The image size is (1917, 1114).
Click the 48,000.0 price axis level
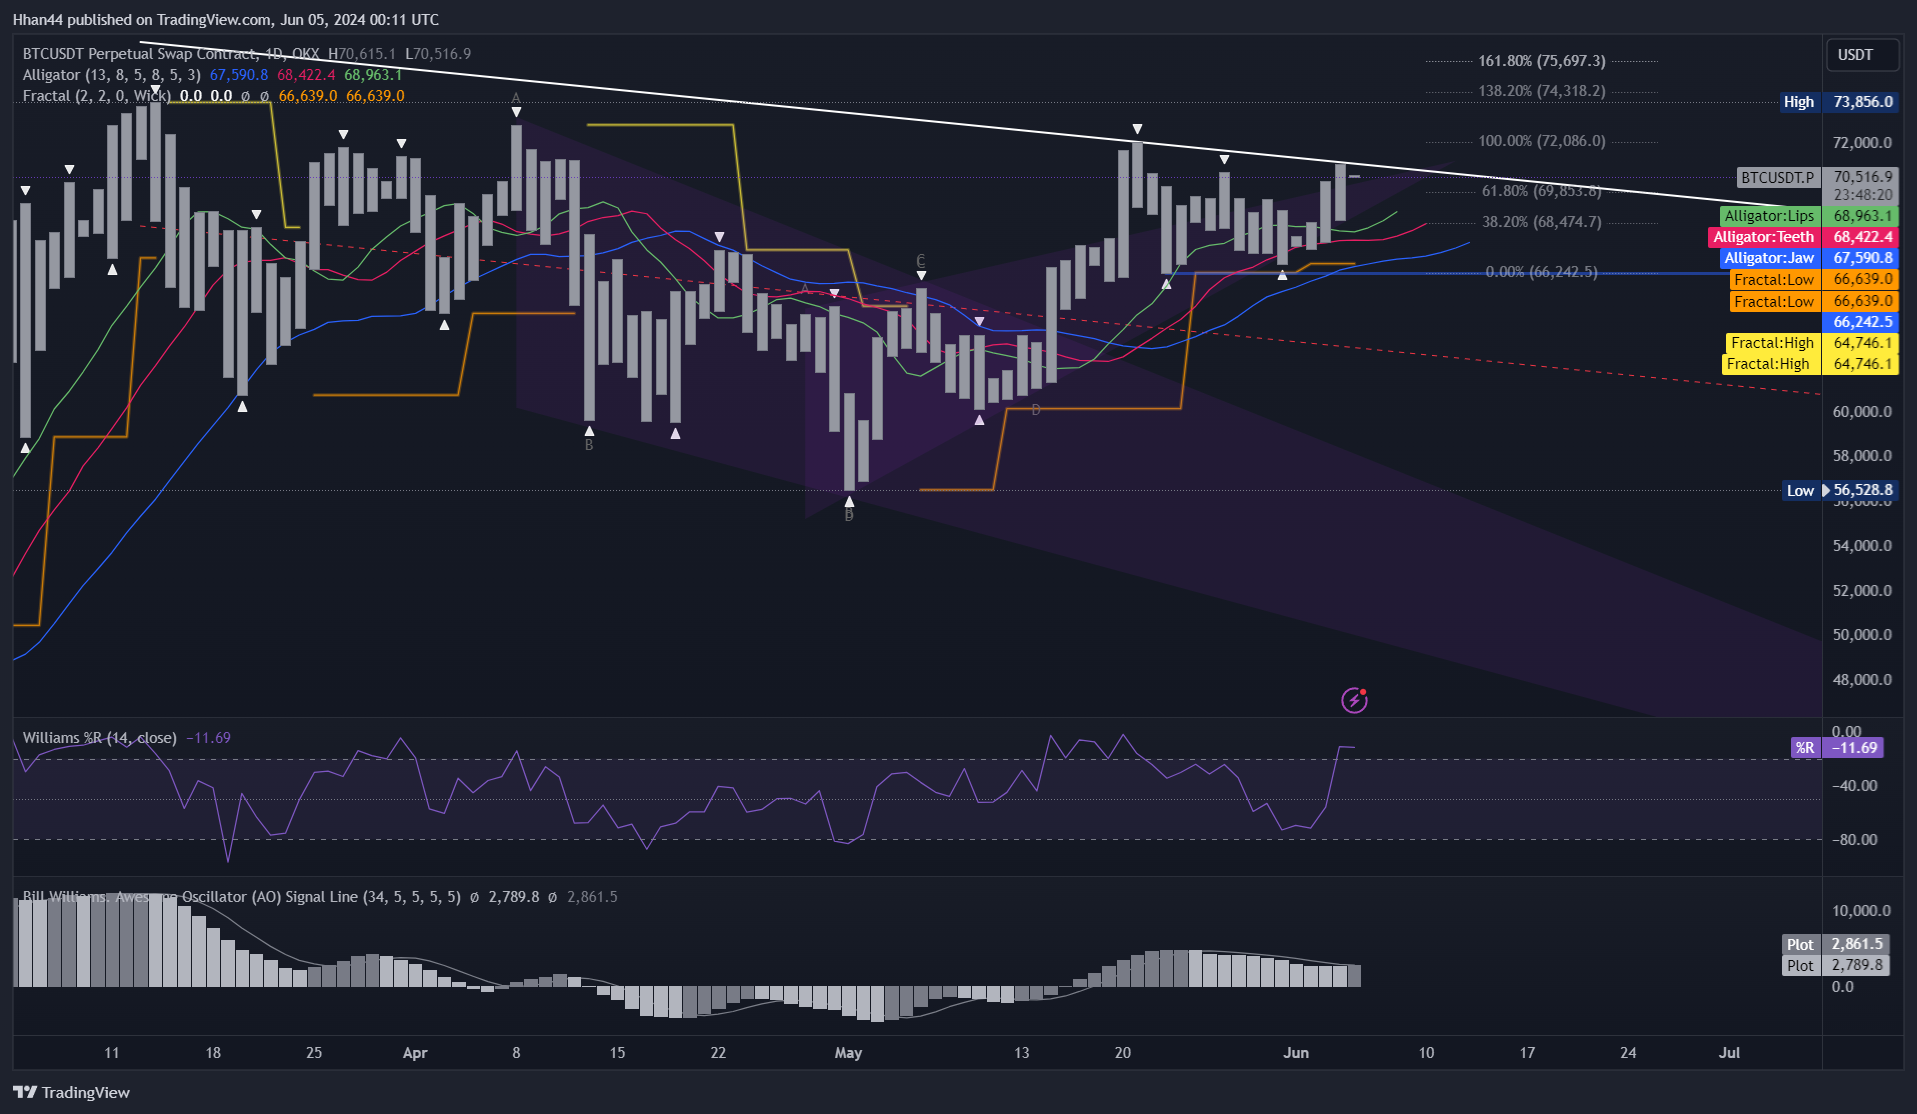[1862, 680]
